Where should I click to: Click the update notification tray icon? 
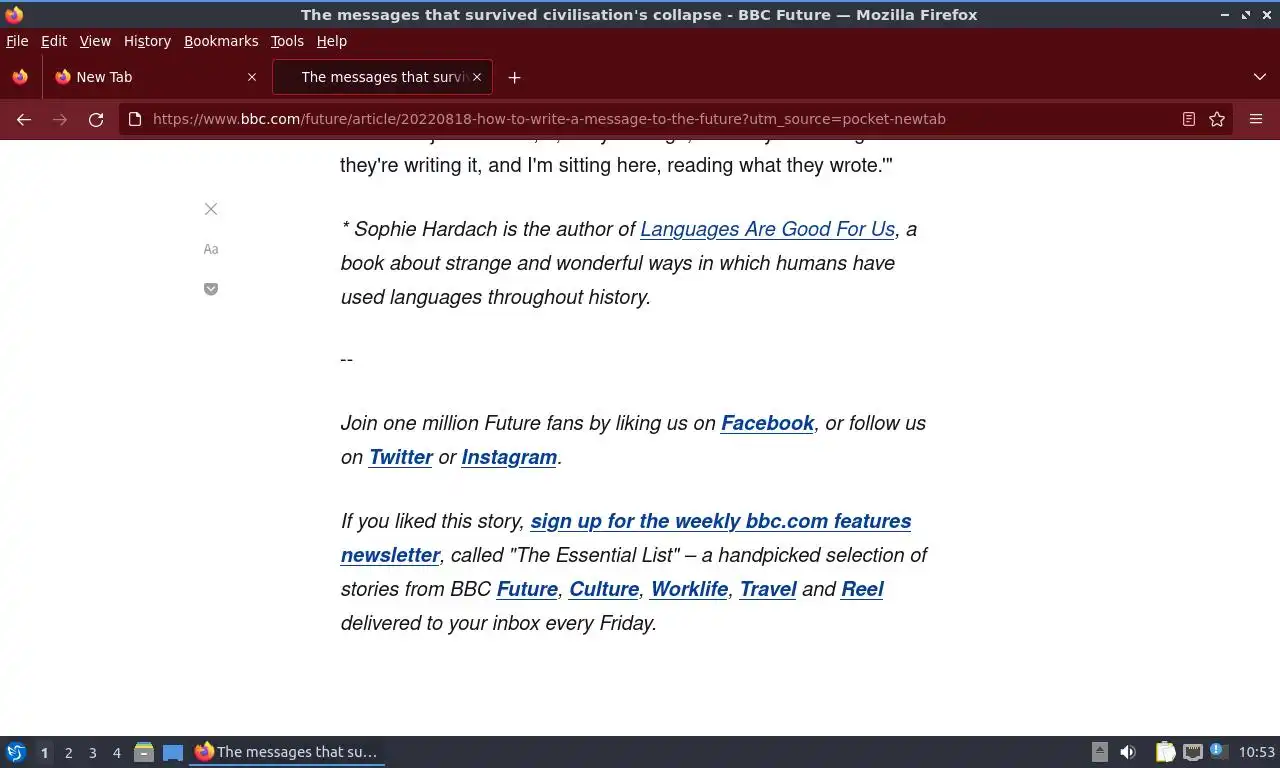point(1218,751)
